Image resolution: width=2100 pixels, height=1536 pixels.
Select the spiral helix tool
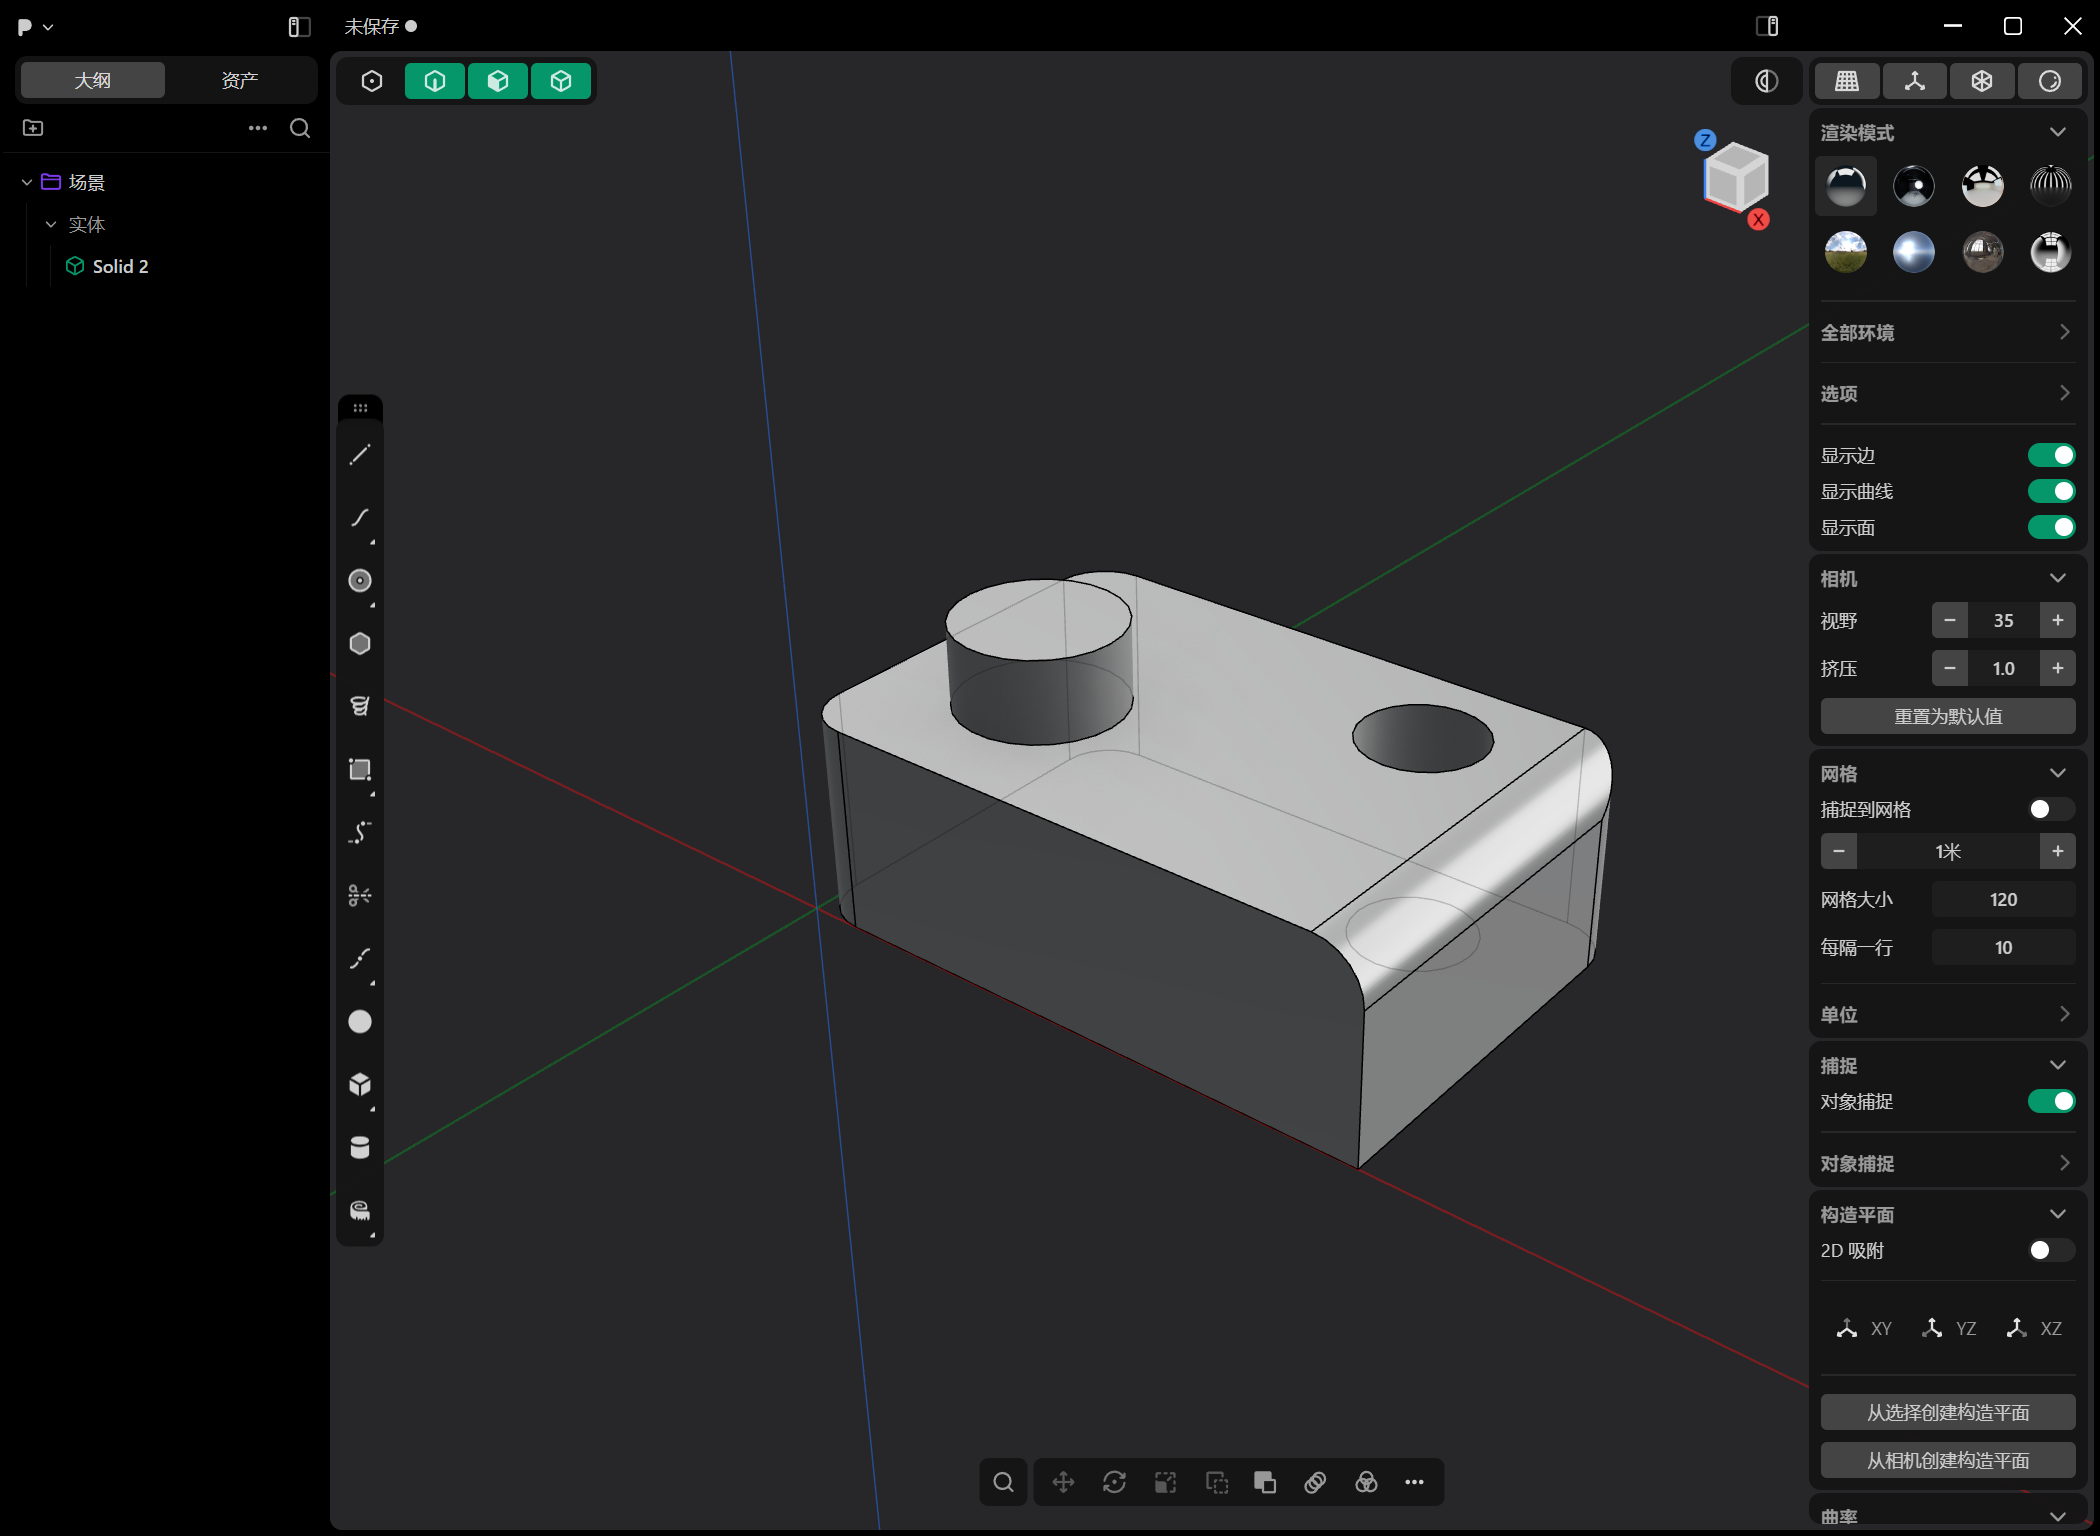360,707
